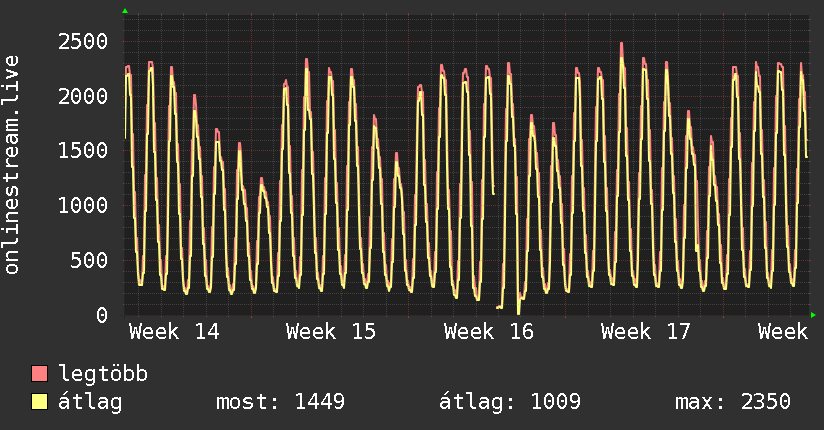This screenshot has width=824, height=430.
Task: Click the yellow átlag legend color swatch
Action: tap(39, 402)
